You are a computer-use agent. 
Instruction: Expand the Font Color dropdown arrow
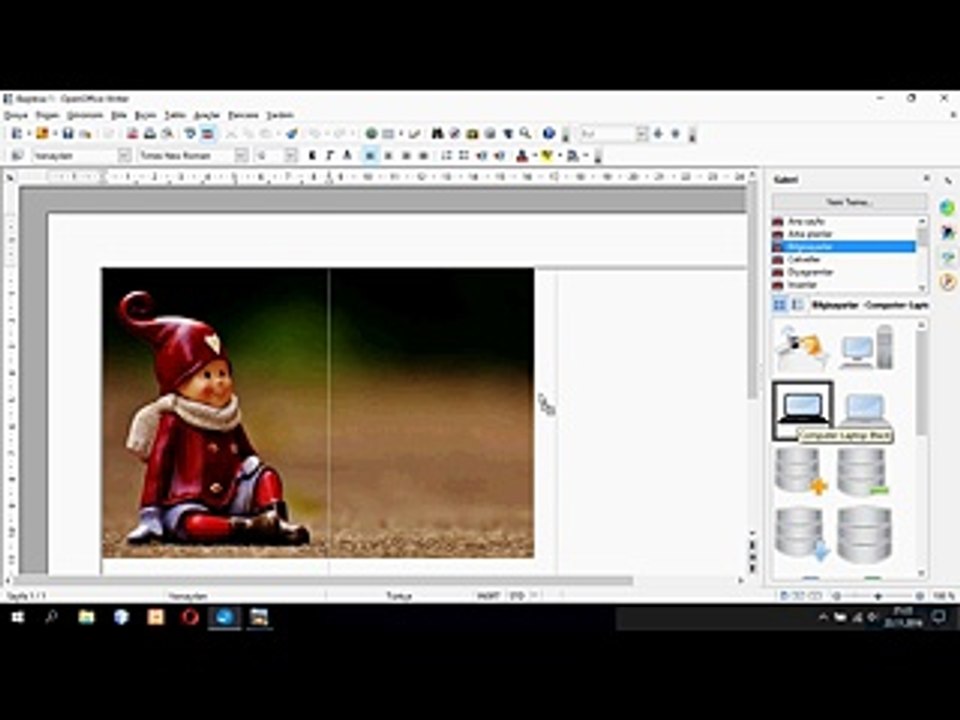[533, 156]
